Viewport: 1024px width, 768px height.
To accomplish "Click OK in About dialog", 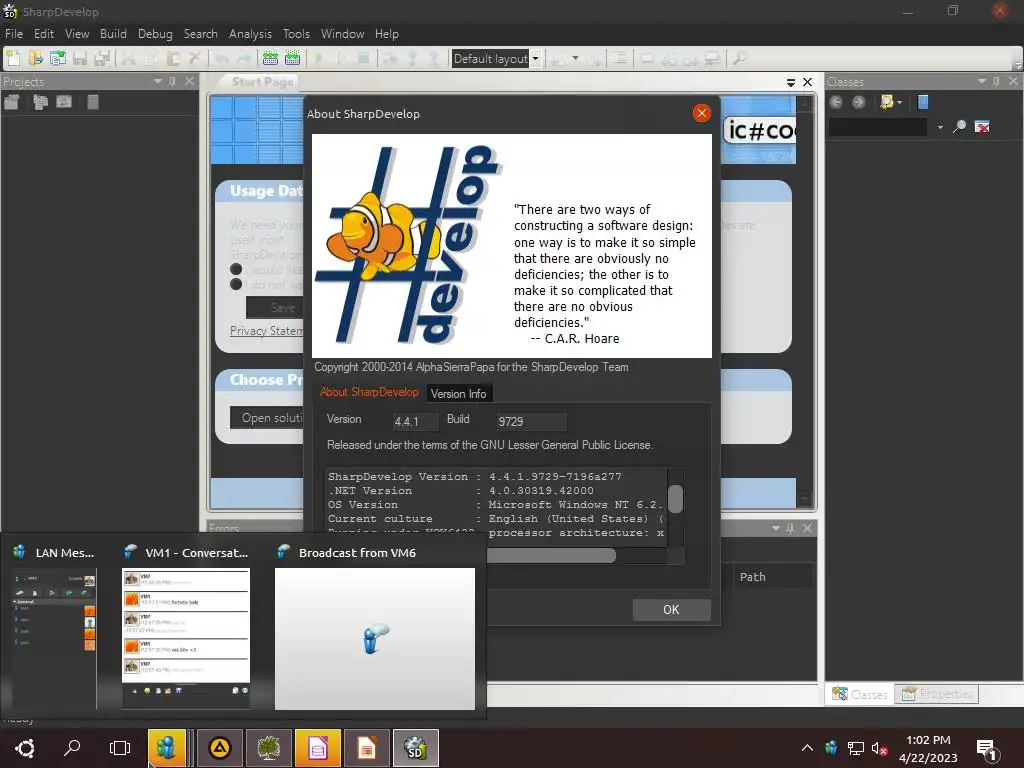I will [x=671, y=609].
